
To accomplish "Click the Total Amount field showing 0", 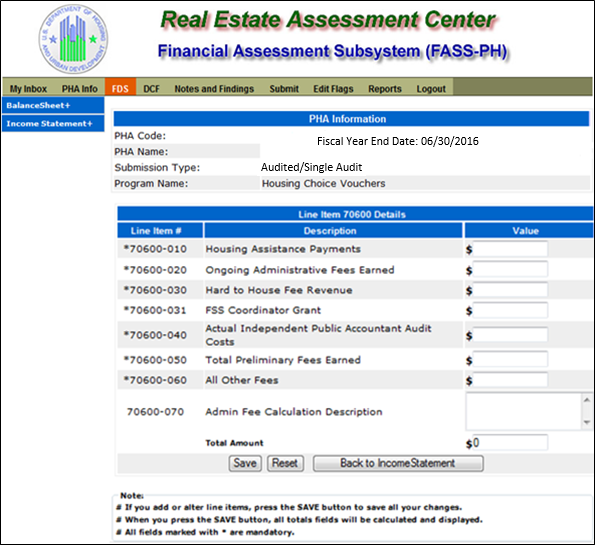I will tap(510, 443).
